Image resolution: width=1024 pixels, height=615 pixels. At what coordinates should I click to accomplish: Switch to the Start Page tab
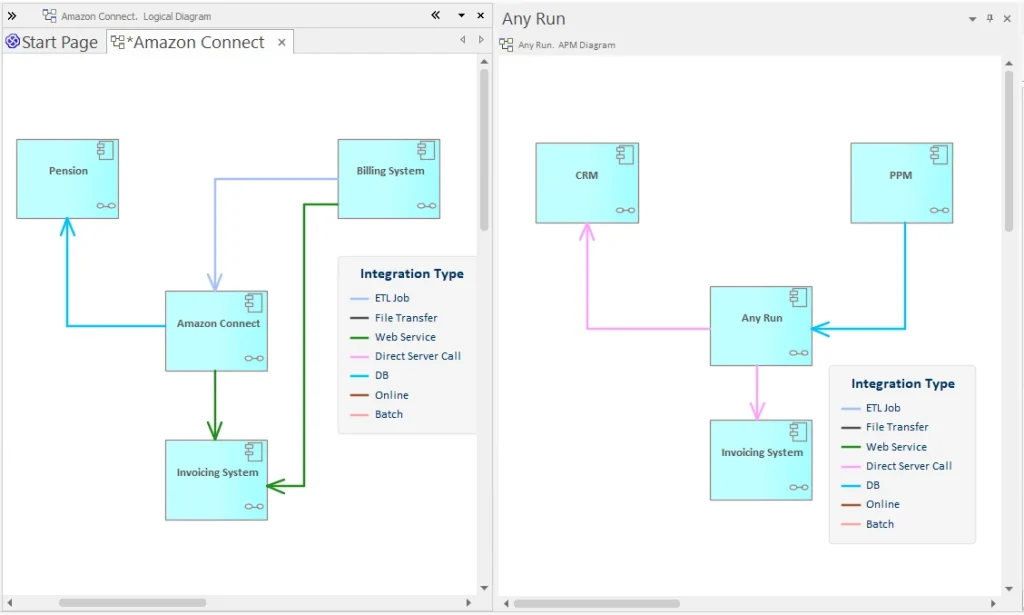[52, 42]
